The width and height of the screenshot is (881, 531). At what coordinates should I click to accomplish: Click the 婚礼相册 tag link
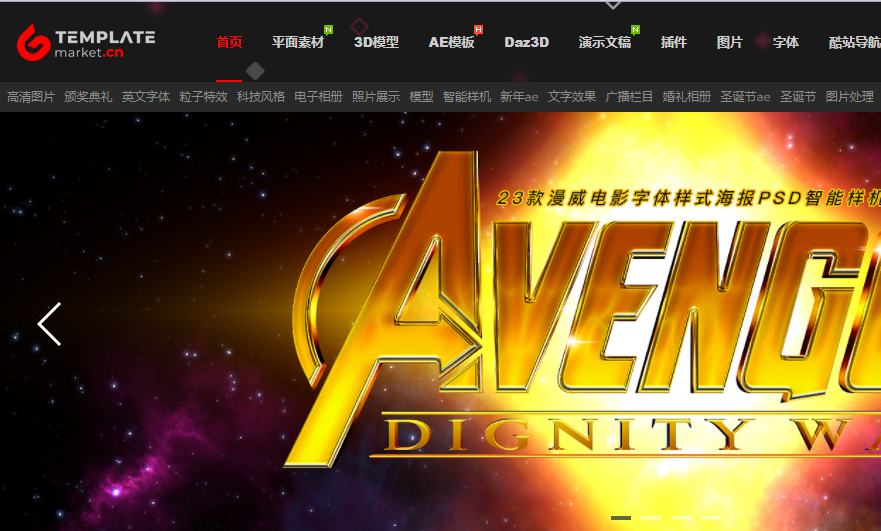687,97
